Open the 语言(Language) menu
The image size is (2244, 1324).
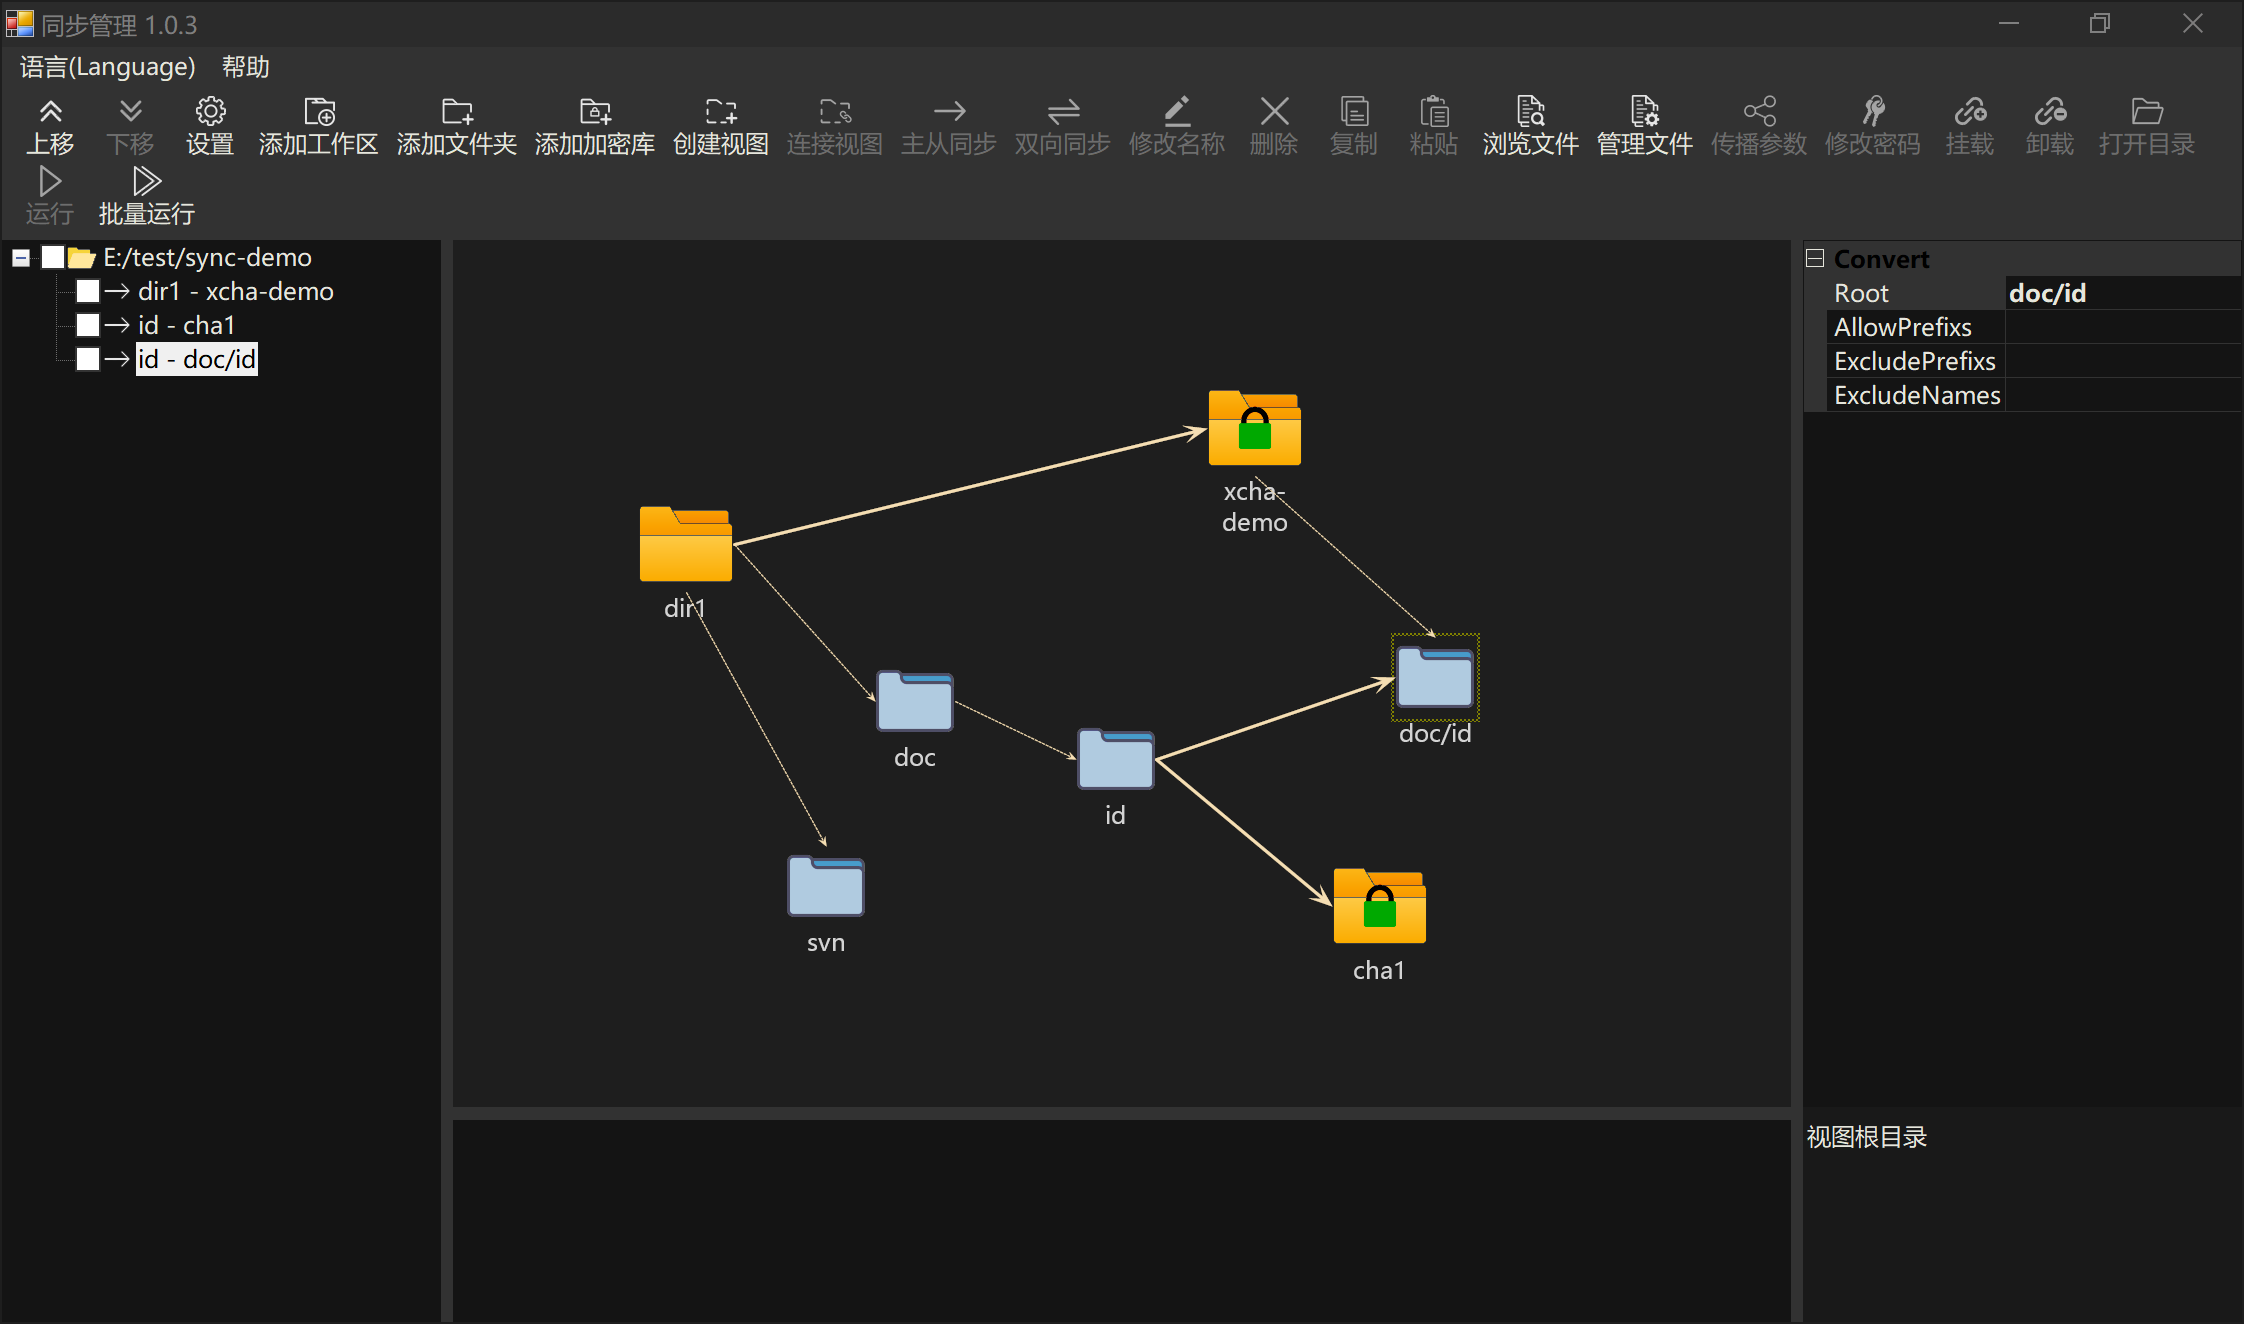point(107,67)
